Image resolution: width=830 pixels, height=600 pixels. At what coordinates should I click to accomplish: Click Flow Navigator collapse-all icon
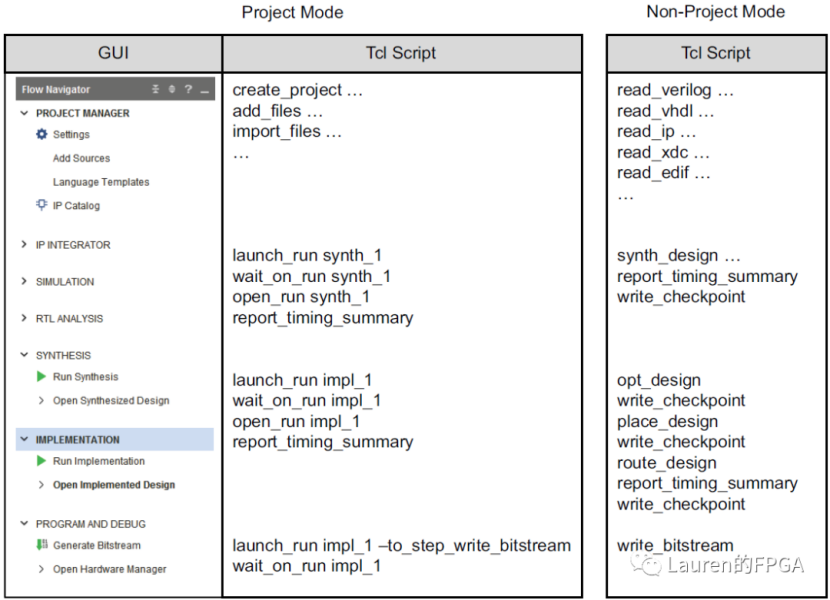pos(155,89)
